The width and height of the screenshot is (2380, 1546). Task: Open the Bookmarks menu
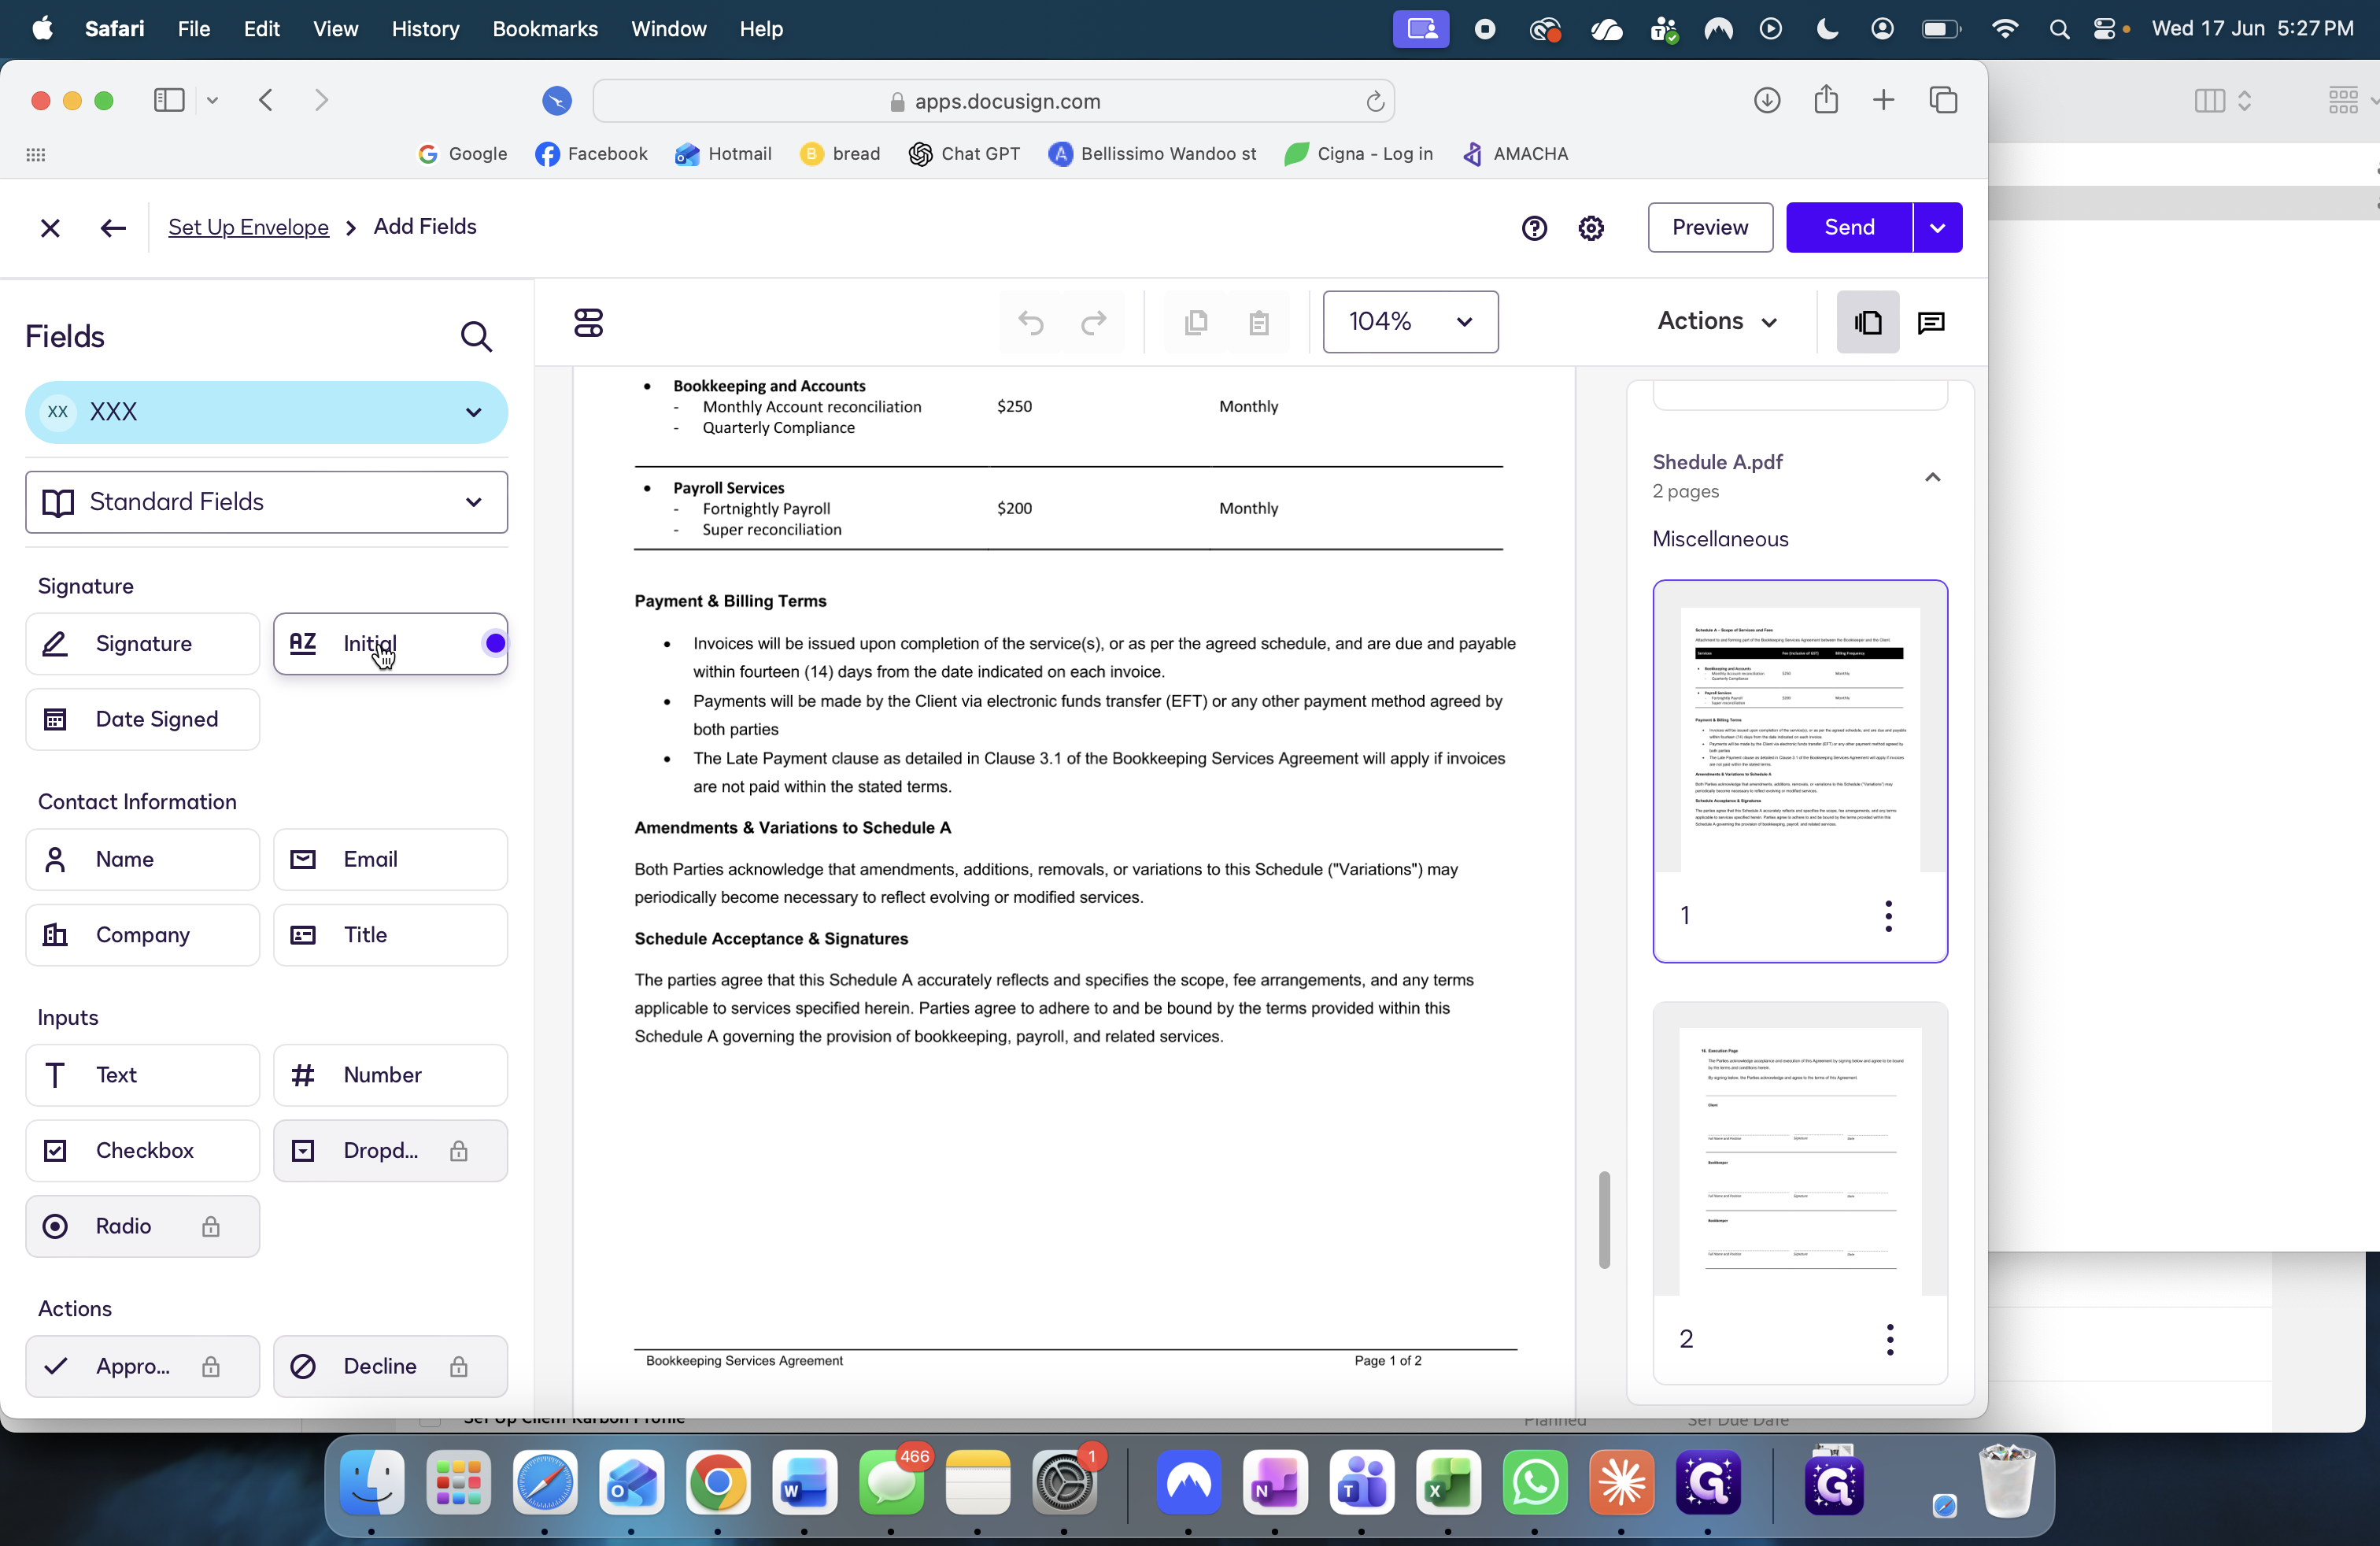[545, 29]
